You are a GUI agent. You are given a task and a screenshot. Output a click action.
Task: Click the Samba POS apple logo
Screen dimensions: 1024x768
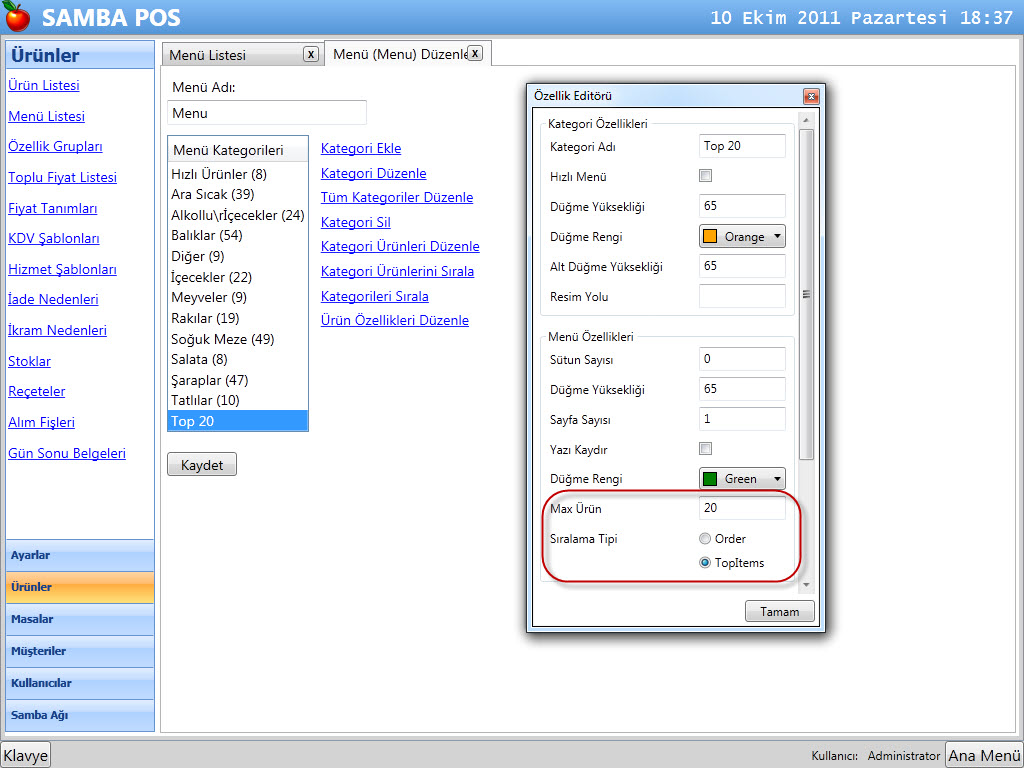click(17, 17)
